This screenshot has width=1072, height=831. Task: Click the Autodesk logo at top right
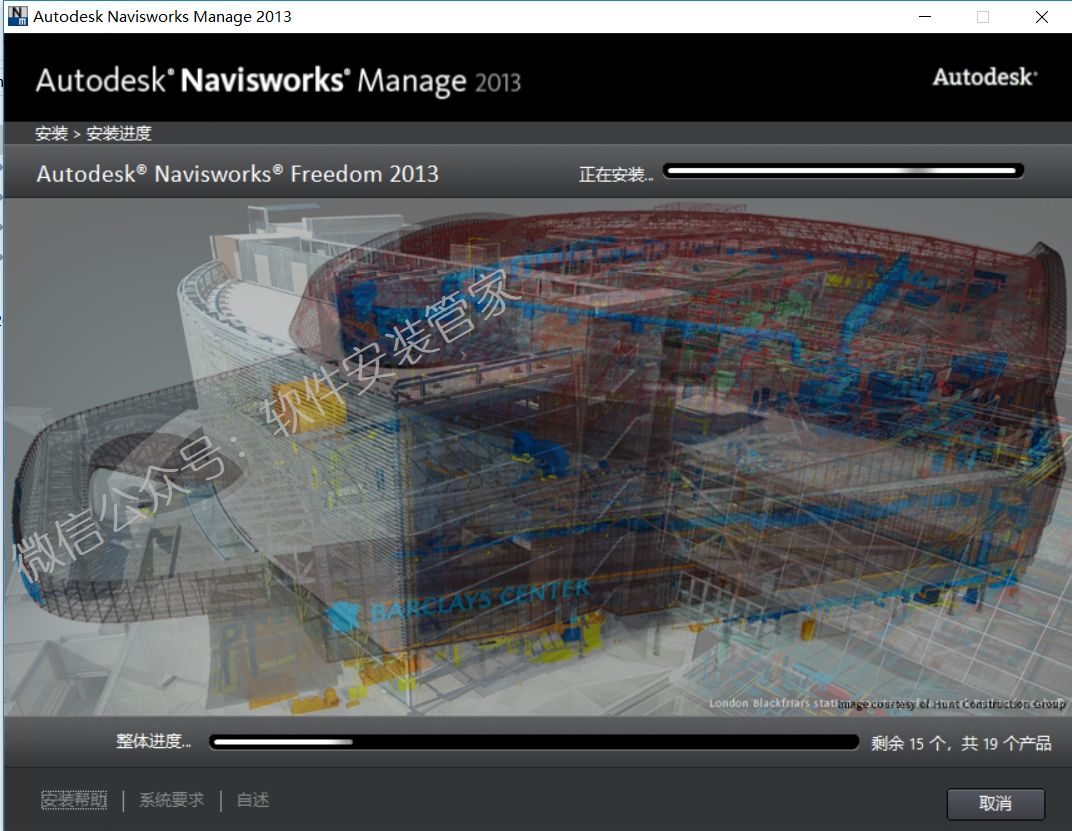(984, 77)
